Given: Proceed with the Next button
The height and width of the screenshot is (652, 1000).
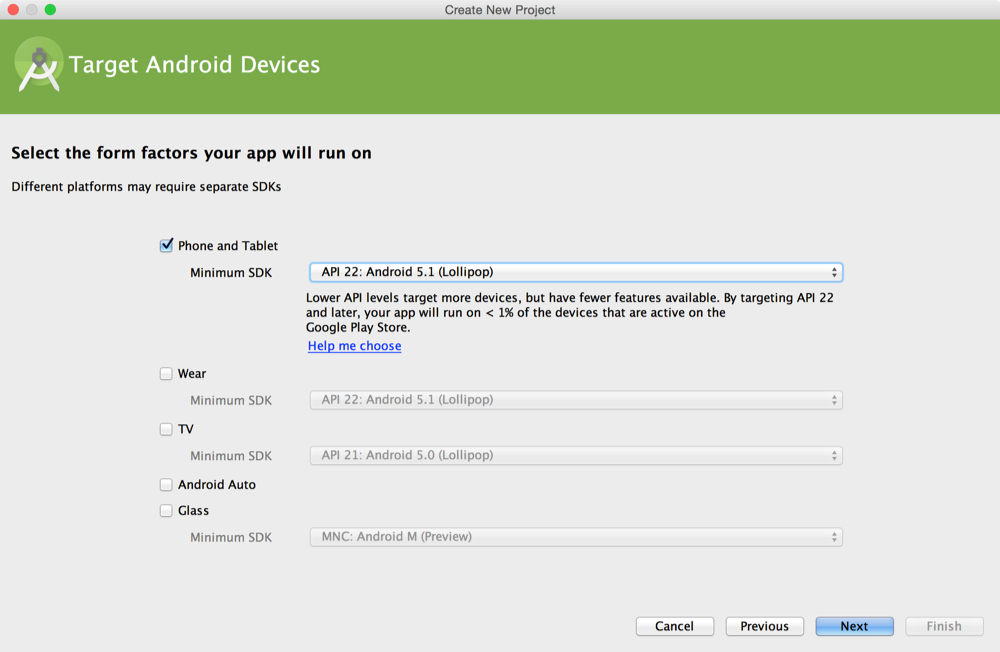Looking at the screenshot, I should (855, 626).
